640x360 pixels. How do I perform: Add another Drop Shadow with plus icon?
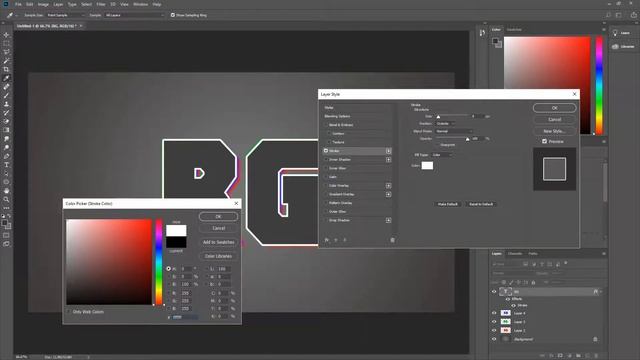click(x=388, y=220)
